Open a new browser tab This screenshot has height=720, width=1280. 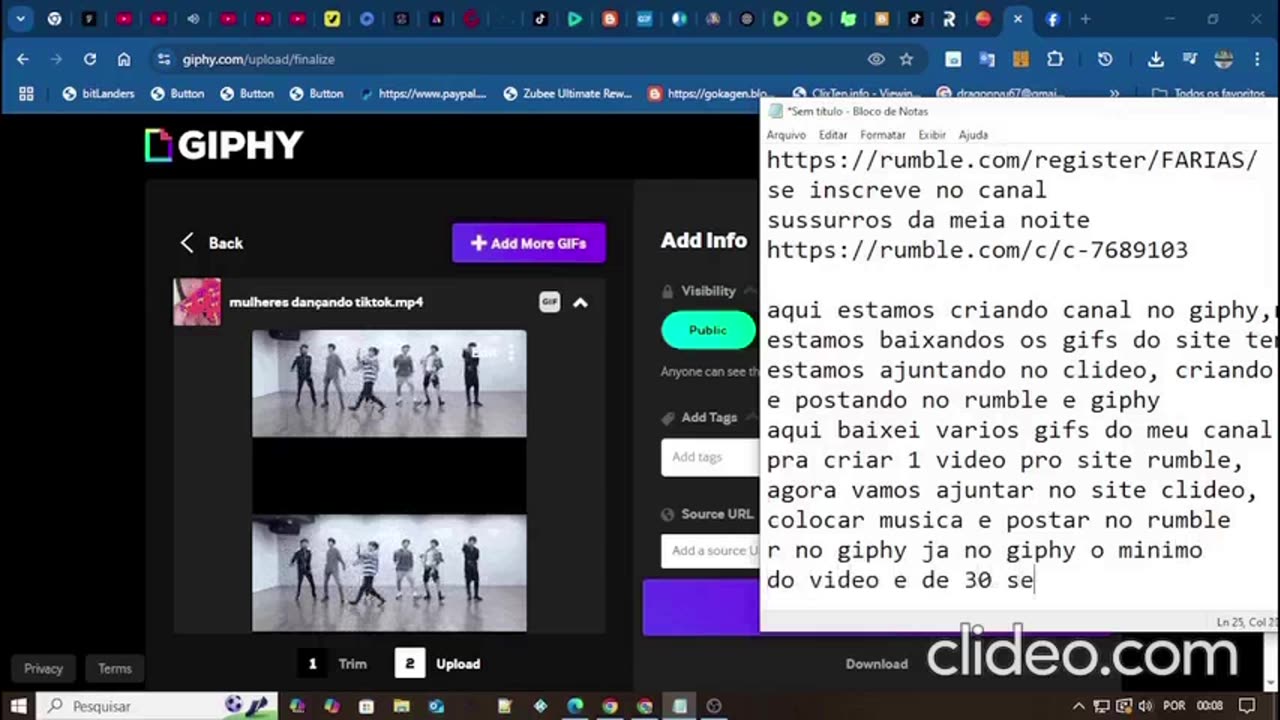coord(1085,19)
